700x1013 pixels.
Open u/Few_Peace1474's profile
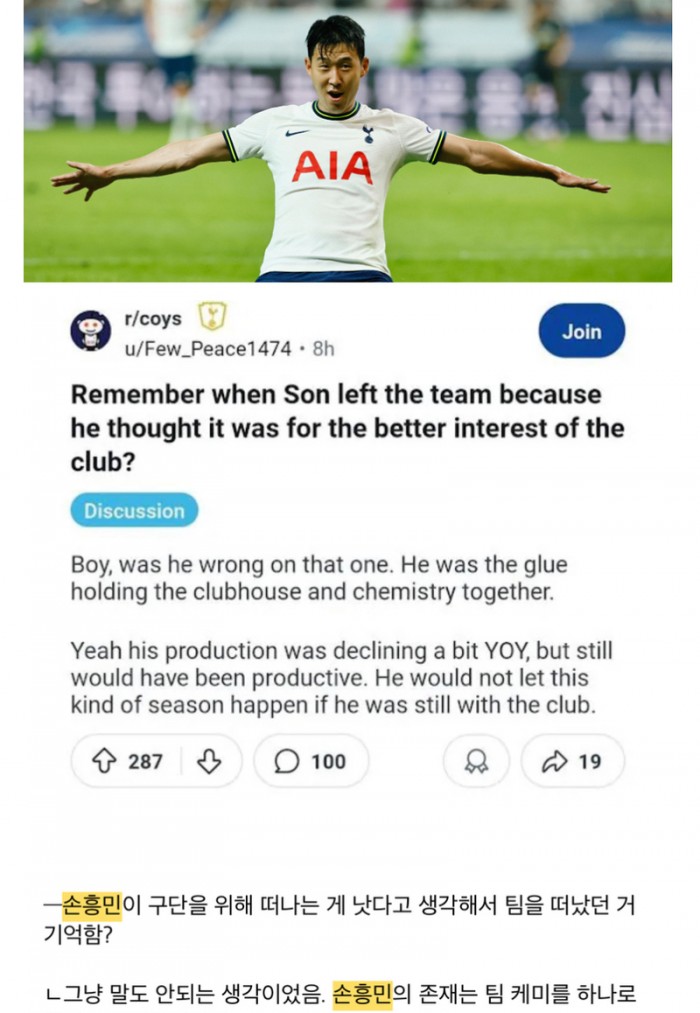coord(208,348)
